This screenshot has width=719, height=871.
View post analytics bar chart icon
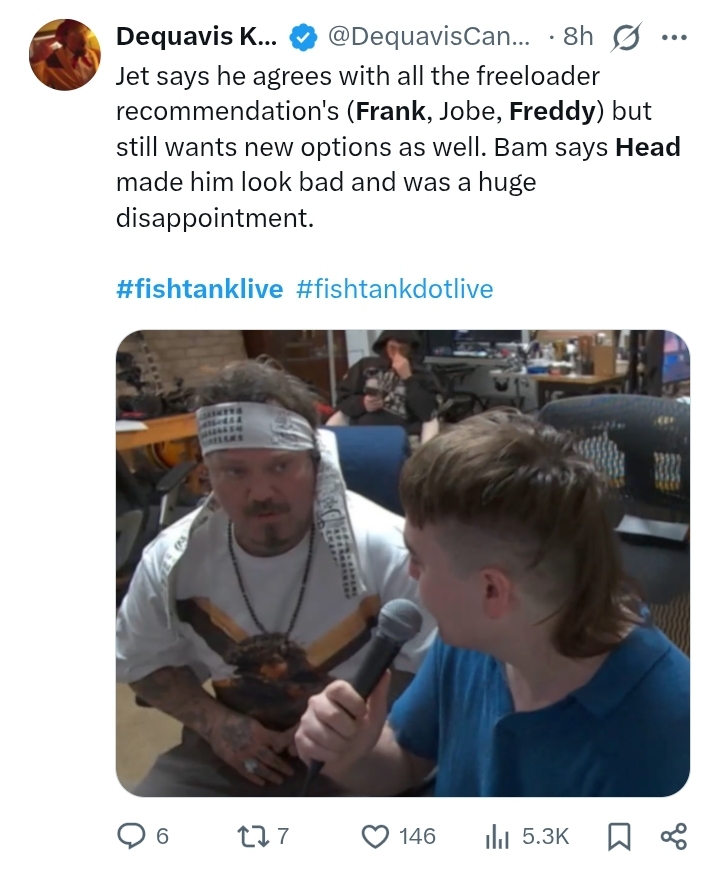pos(497,836)
